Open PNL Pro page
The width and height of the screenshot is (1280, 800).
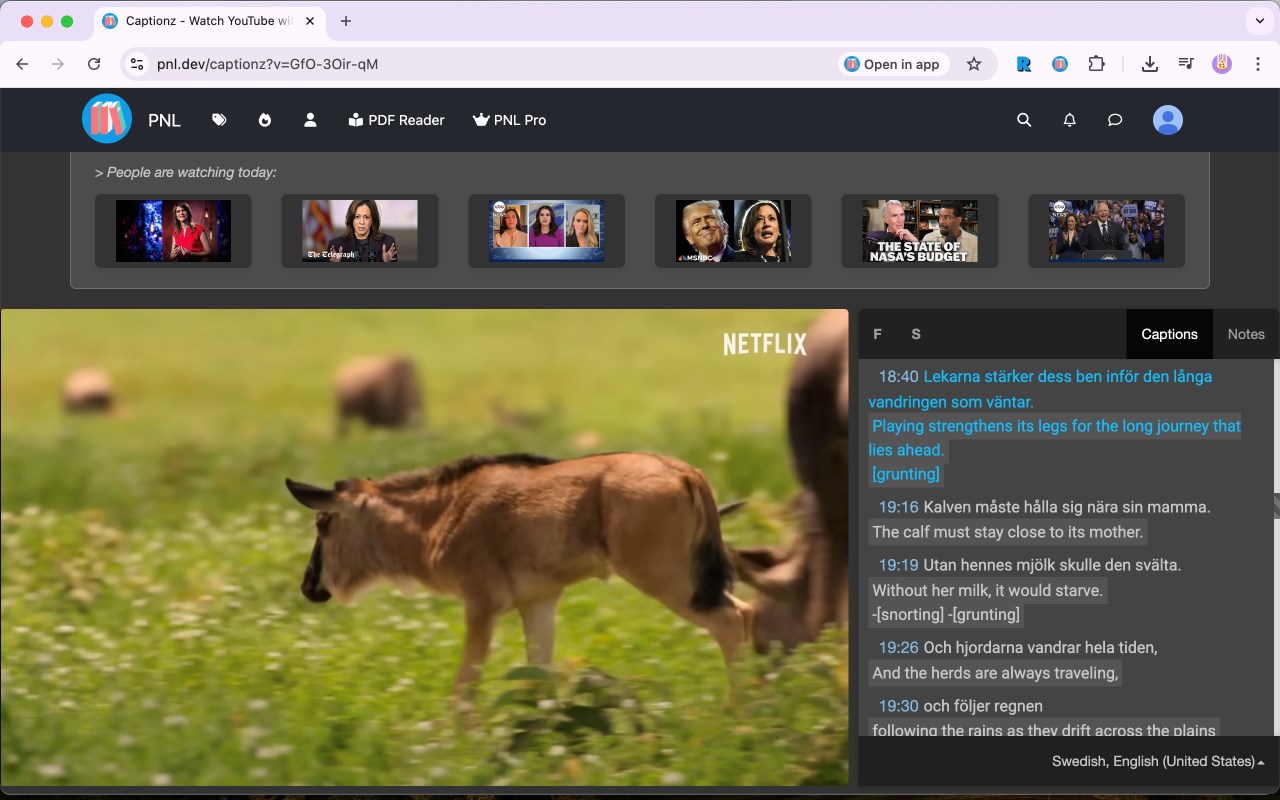pos(509,120)
